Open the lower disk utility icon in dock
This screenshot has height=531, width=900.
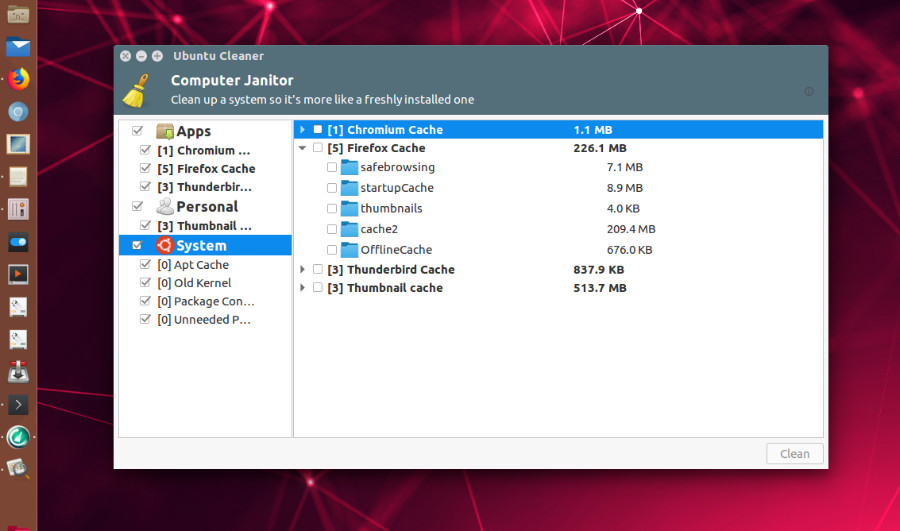[18, 340]
